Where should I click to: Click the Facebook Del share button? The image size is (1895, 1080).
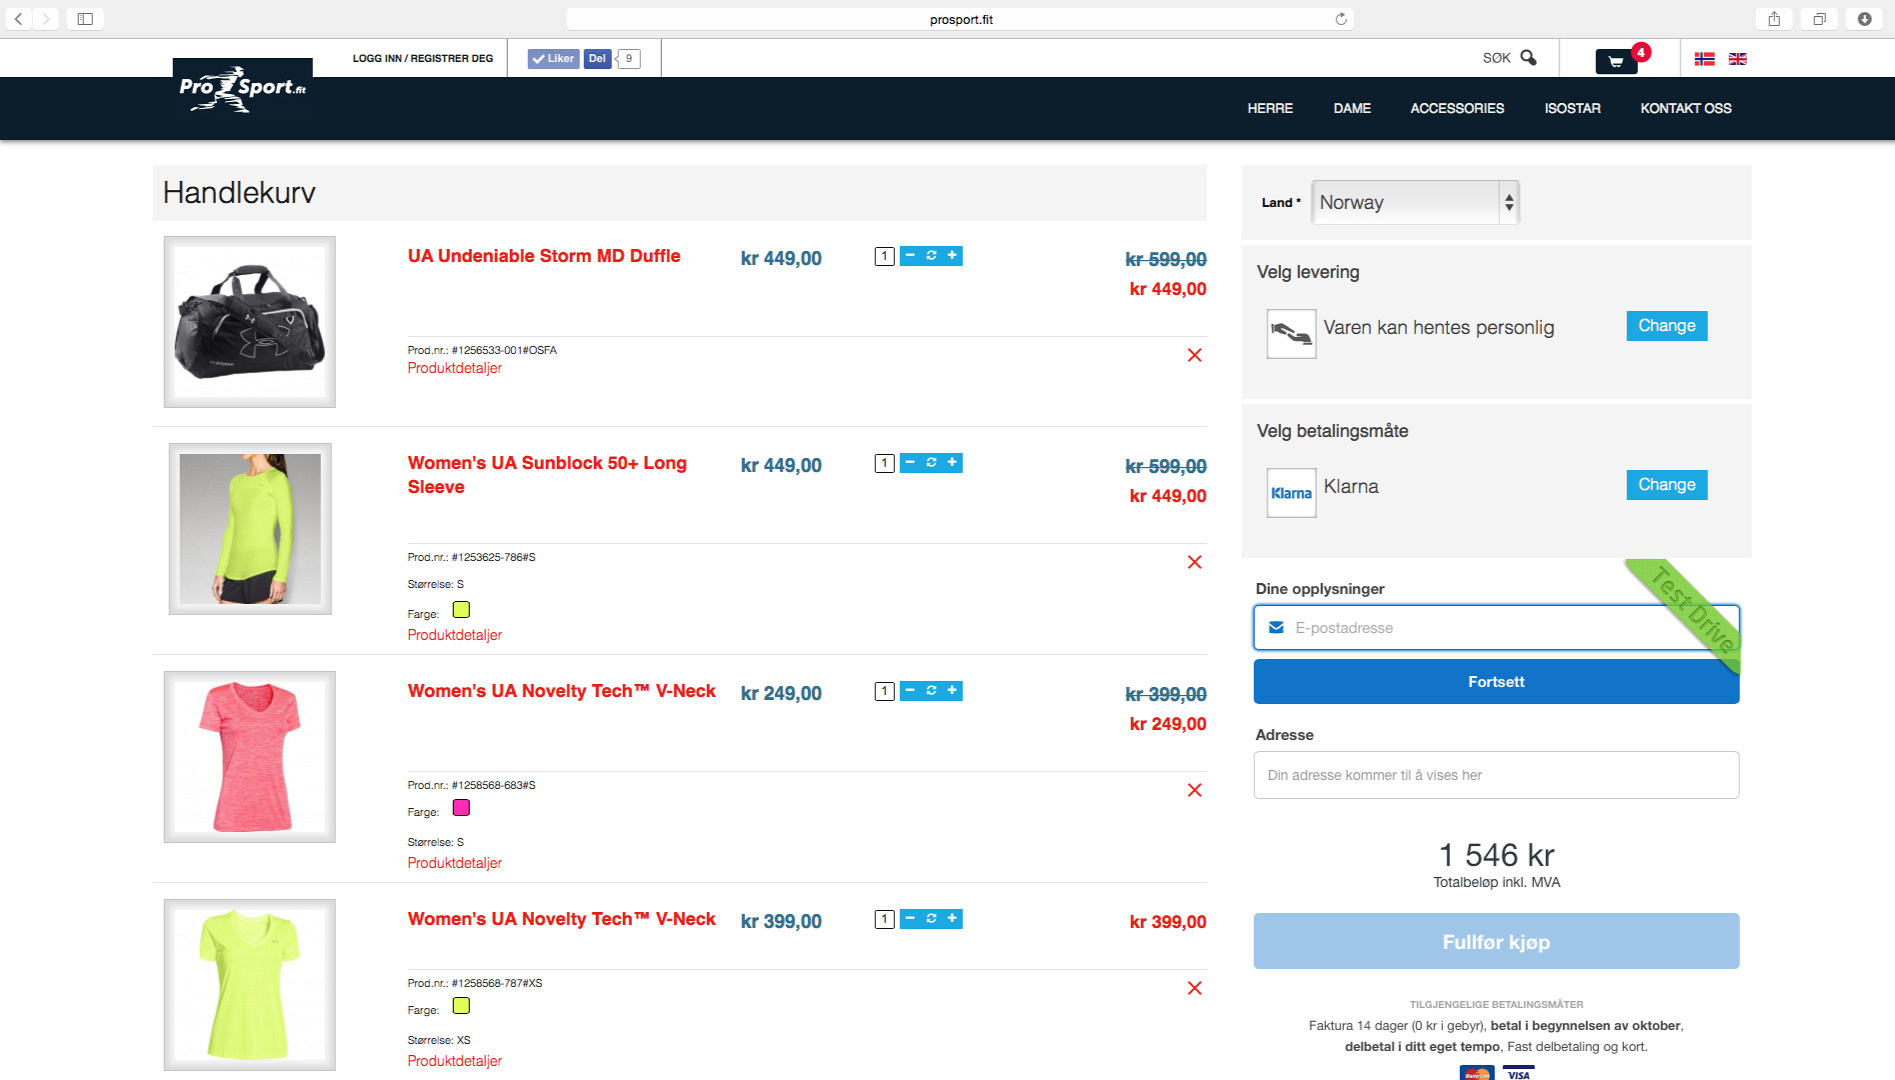coord(597,59)
